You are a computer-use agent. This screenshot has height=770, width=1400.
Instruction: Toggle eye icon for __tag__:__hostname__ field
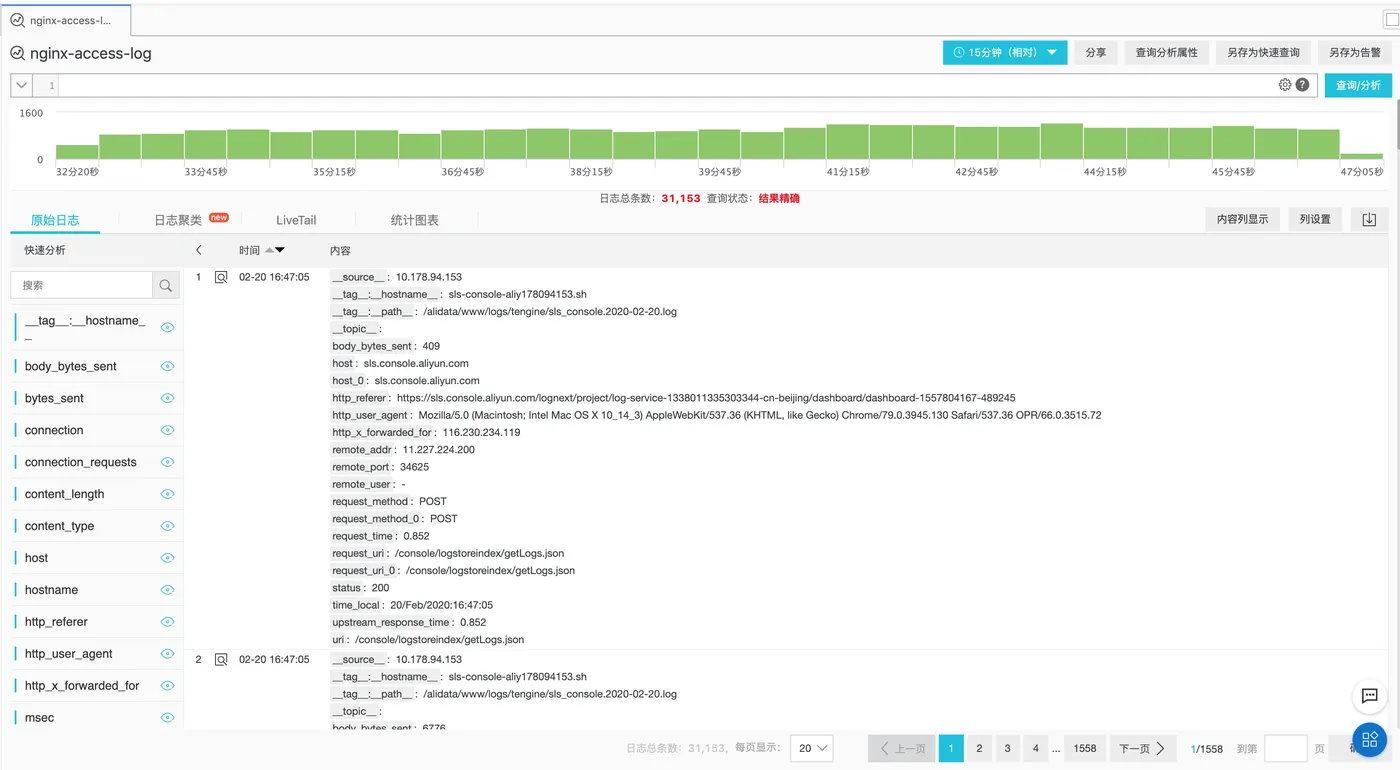pyautogui.click(x=167, y=327)
